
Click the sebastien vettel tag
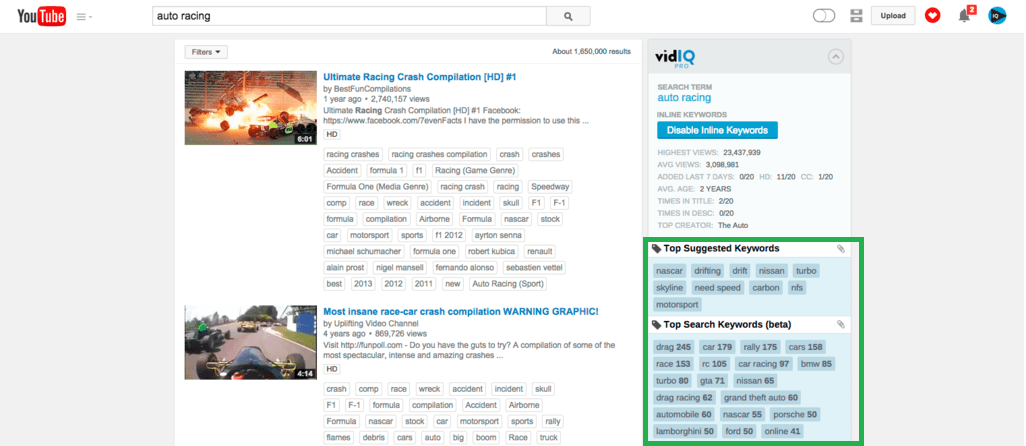(534, 268)
